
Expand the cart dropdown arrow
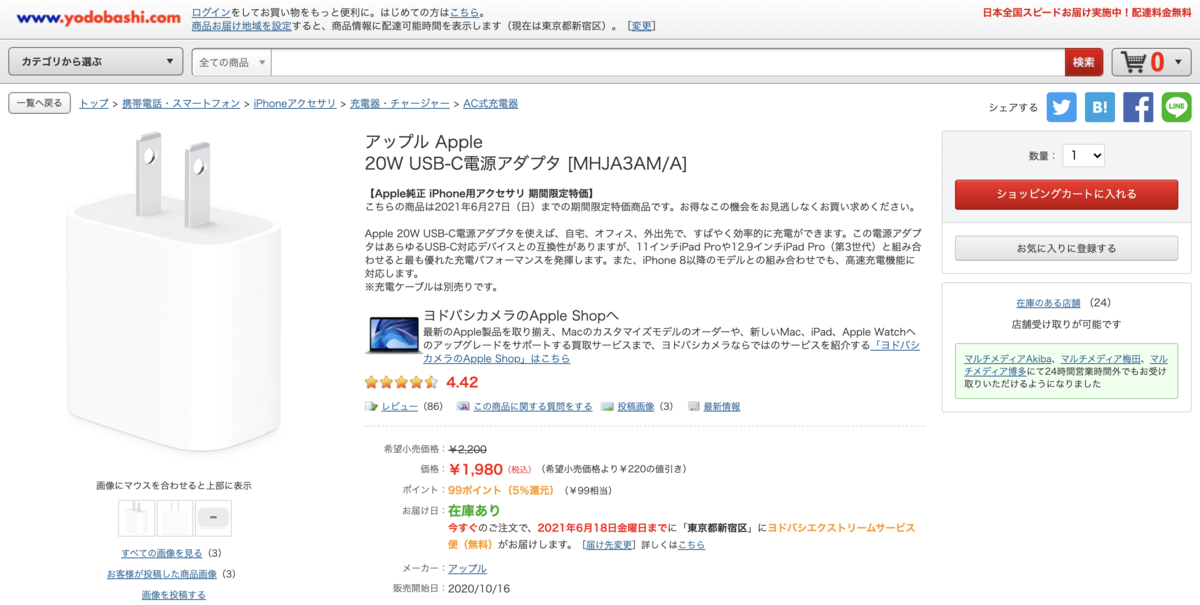click(1177, 62)
